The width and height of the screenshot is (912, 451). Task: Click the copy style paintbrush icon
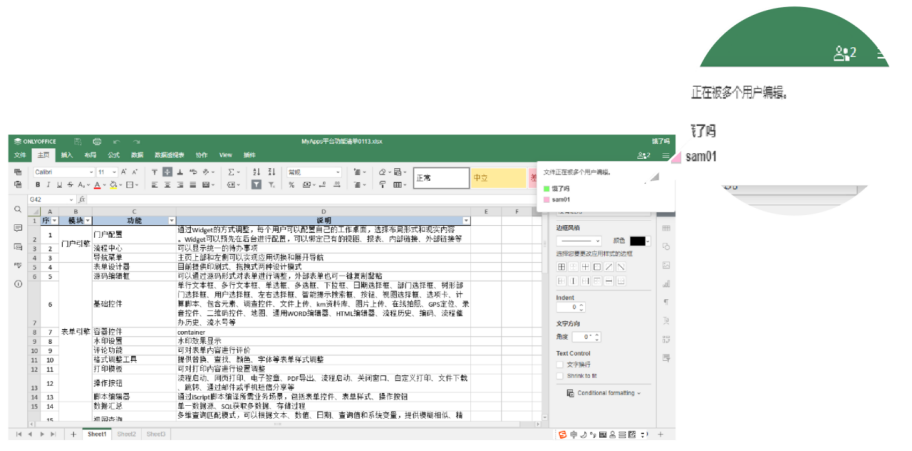383,185
